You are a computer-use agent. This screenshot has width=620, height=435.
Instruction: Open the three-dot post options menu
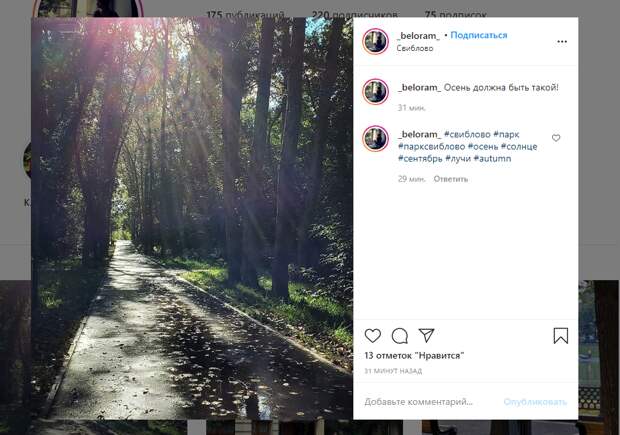pos(562,42)
